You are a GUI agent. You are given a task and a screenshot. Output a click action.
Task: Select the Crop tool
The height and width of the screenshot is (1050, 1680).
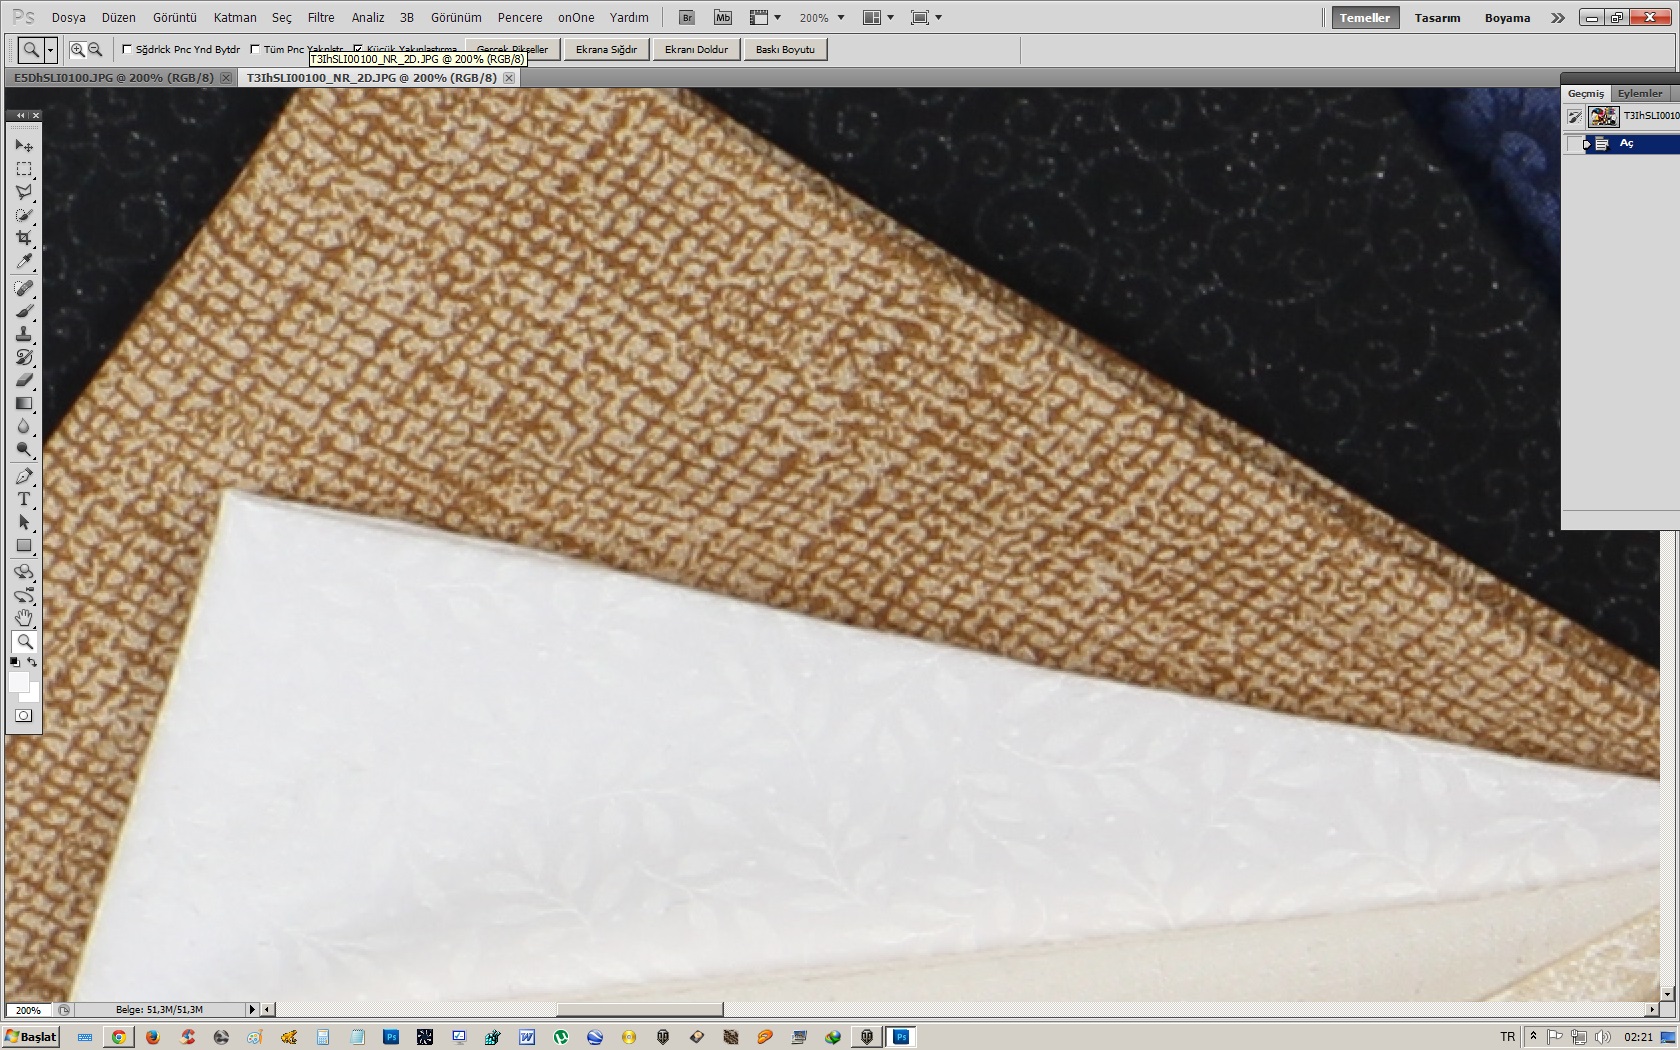[24, 238]
